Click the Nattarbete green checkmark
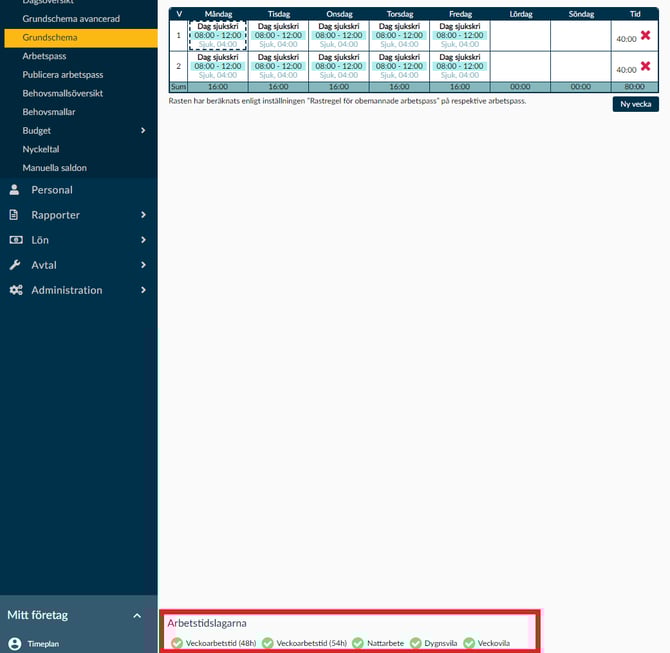 click(358, 643)
